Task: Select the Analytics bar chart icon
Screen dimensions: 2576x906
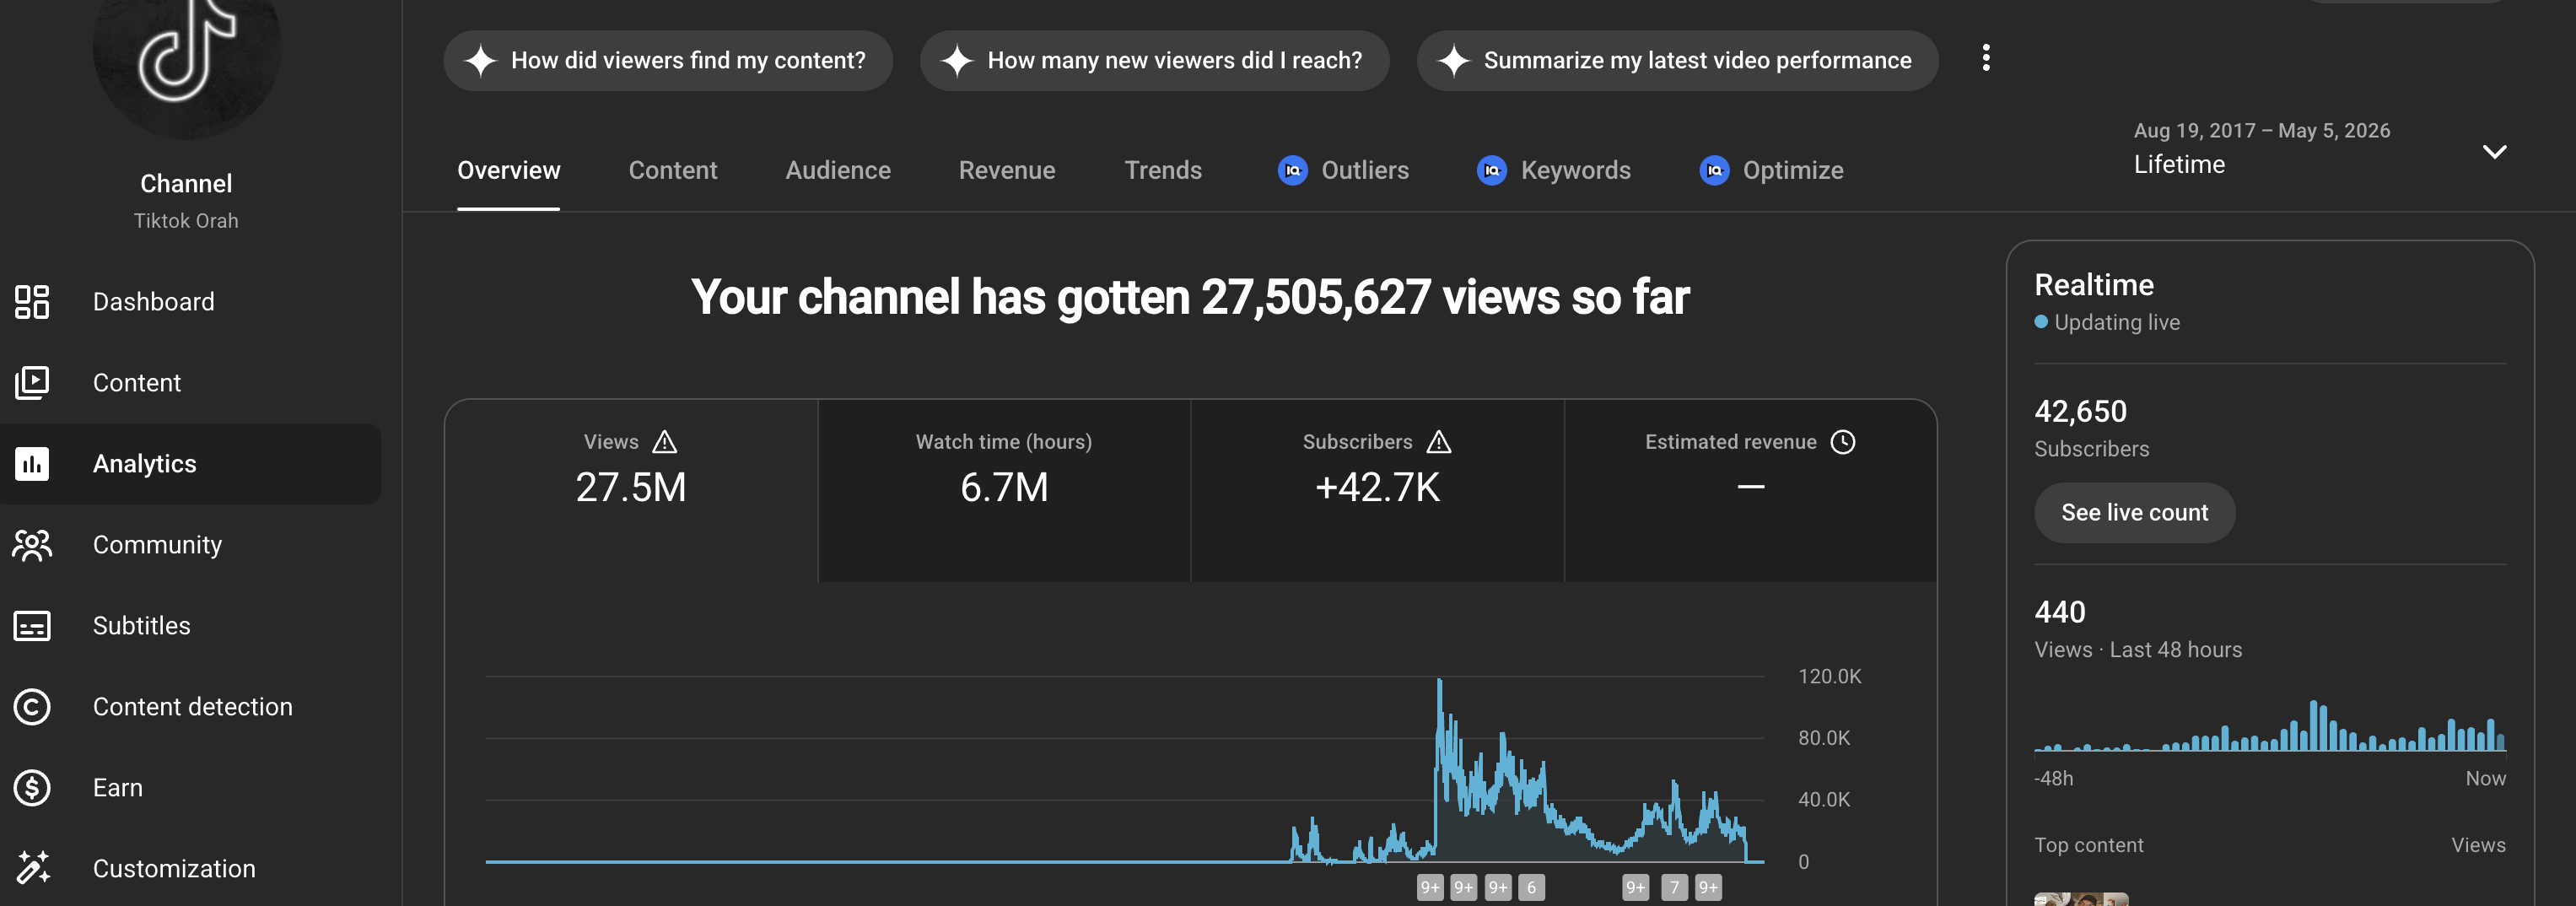Action: (x=32, y=464)
